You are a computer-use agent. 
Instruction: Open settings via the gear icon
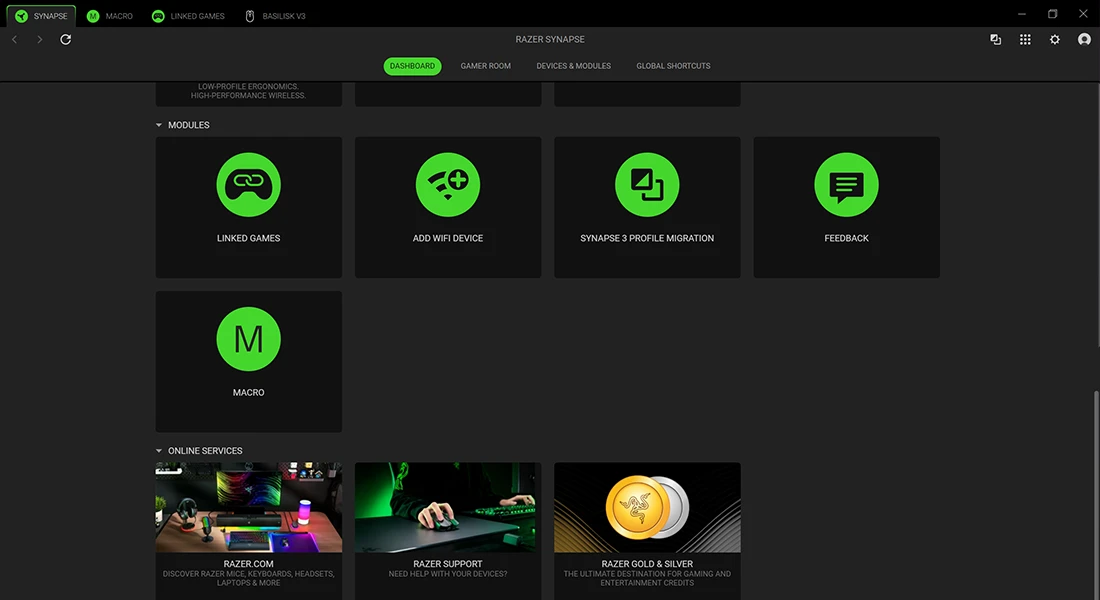1054,39
